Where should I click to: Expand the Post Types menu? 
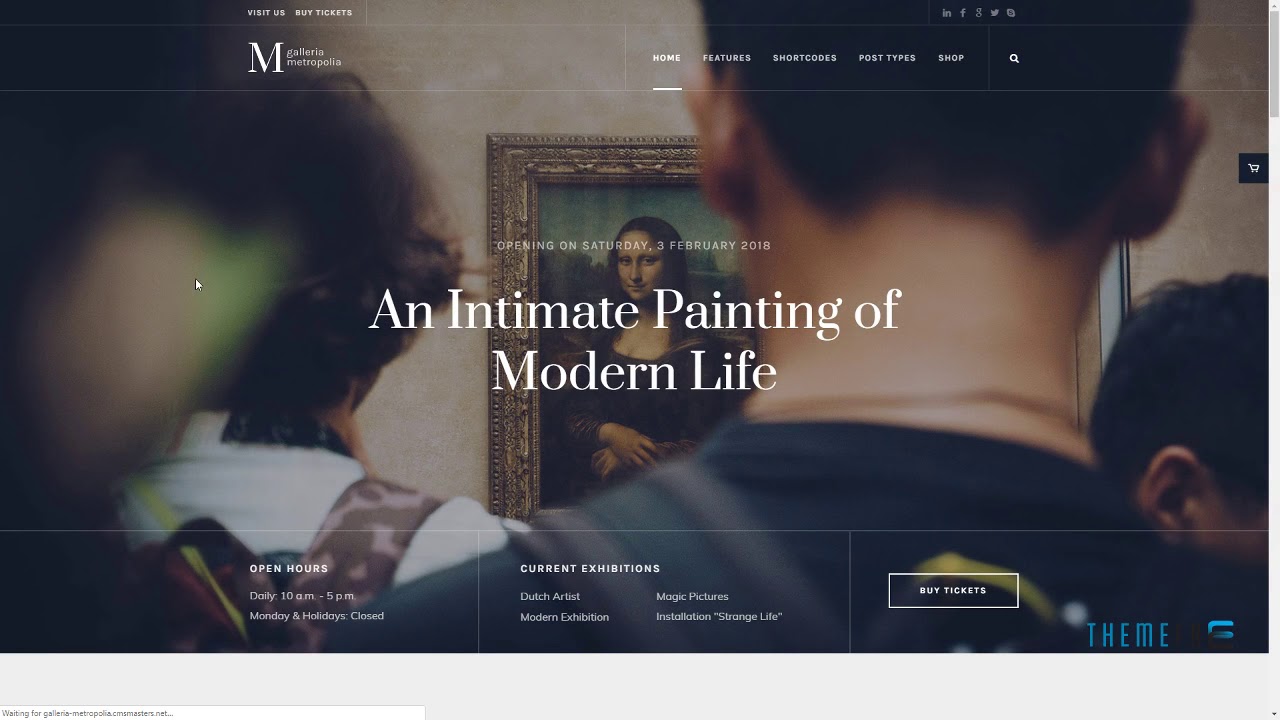(887, 58)
